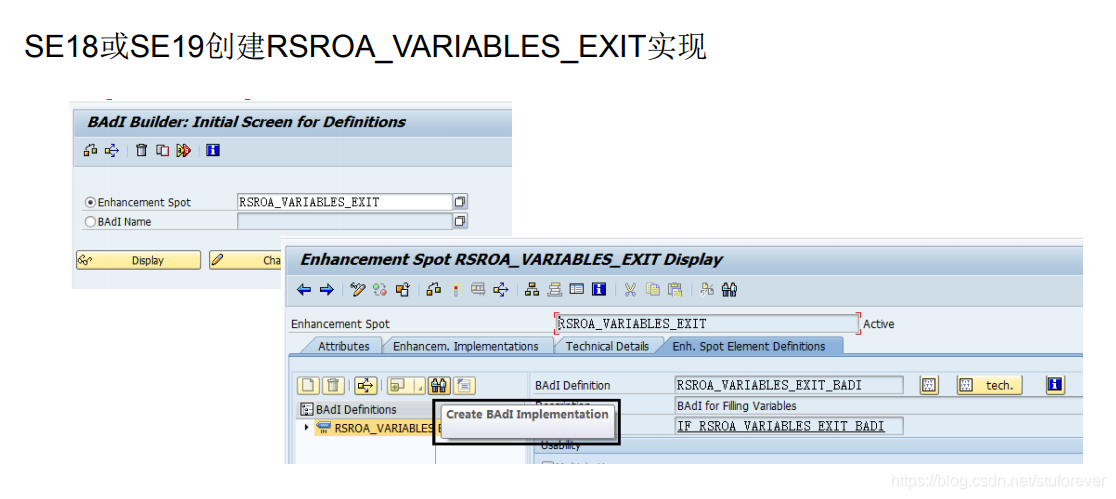Click the Active/Inactive toggle icon in Enhancement Spot toolbar
The width and height of the screenshot is (1116, 499).
(380, 290)
